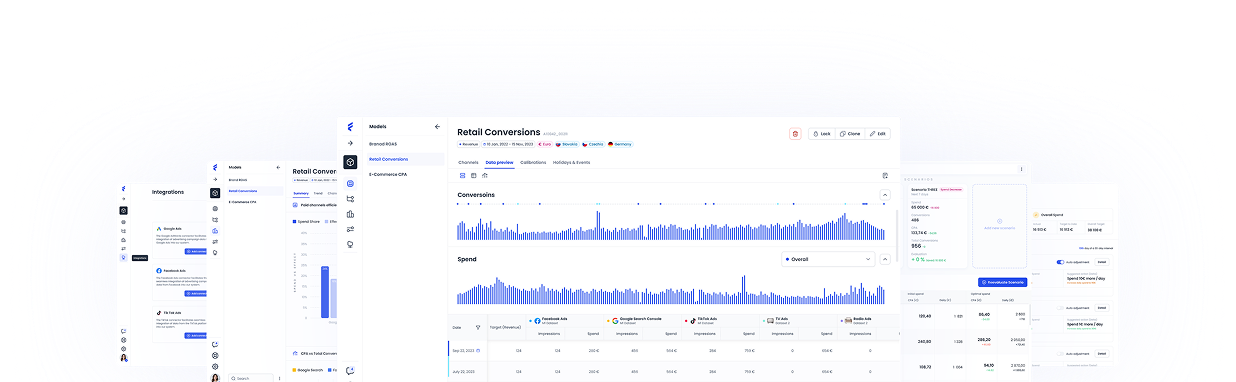Switch to the Channels tab
Viewport: 1236px width, 382px height.
(469, 162)
